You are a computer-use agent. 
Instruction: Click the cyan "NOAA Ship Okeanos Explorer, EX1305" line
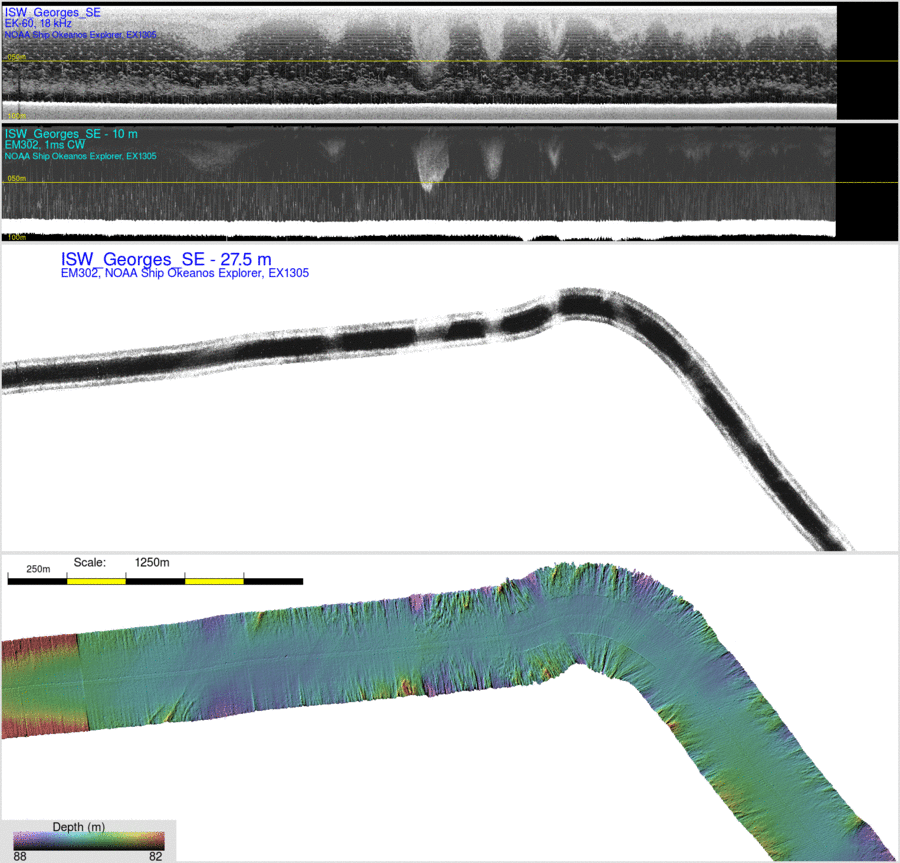[x=80, y=156]
